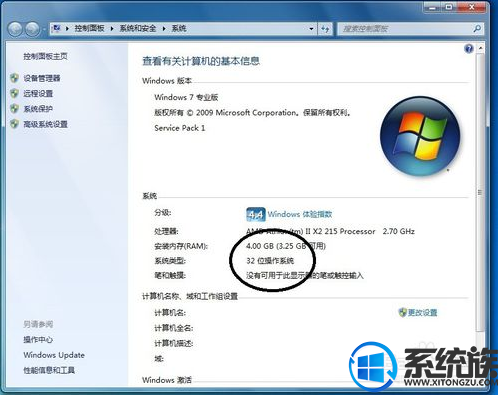
Task: Maximize the System window
Action: click(449, 7)
